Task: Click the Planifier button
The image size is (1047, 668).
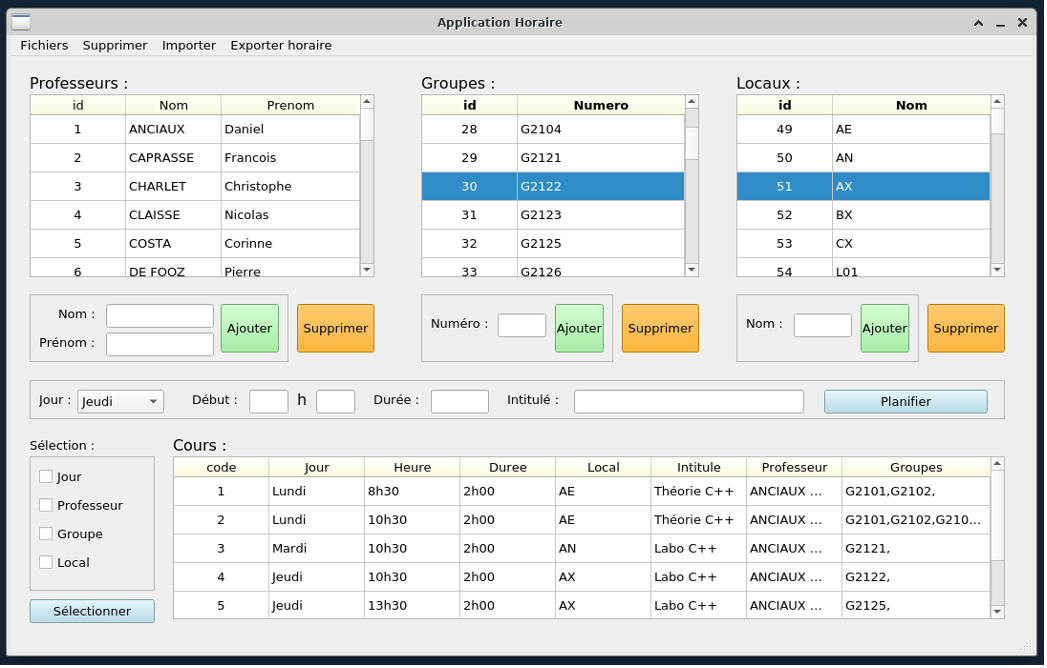Action: (x=906, y=402)
